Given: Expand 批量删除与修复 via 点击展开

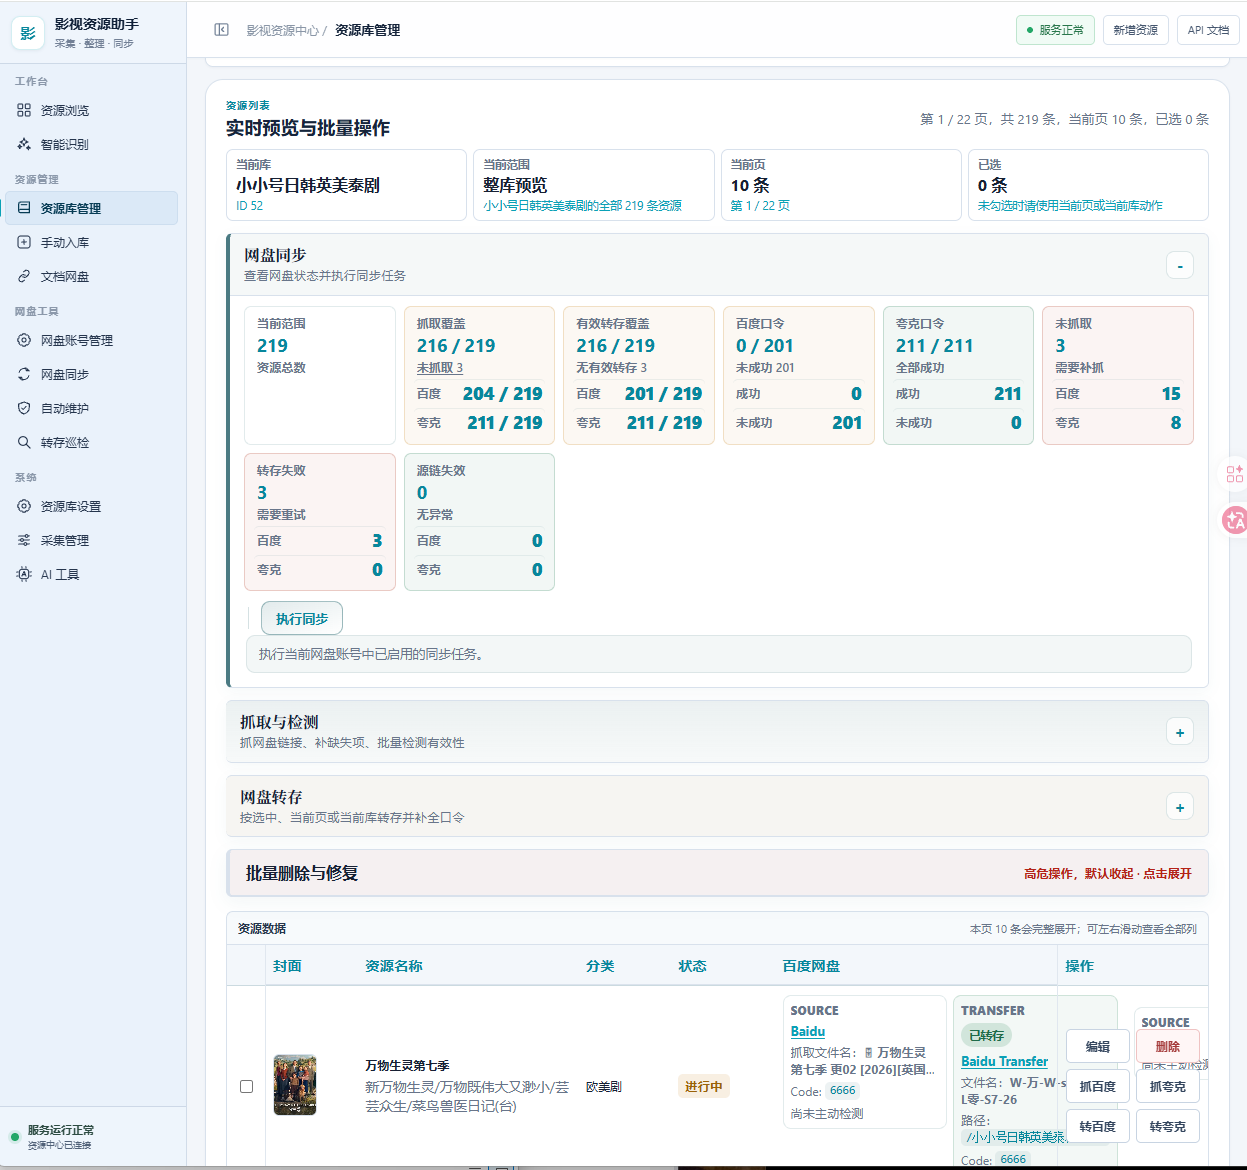Looking at the screenshot, I should coord(1168,873).
